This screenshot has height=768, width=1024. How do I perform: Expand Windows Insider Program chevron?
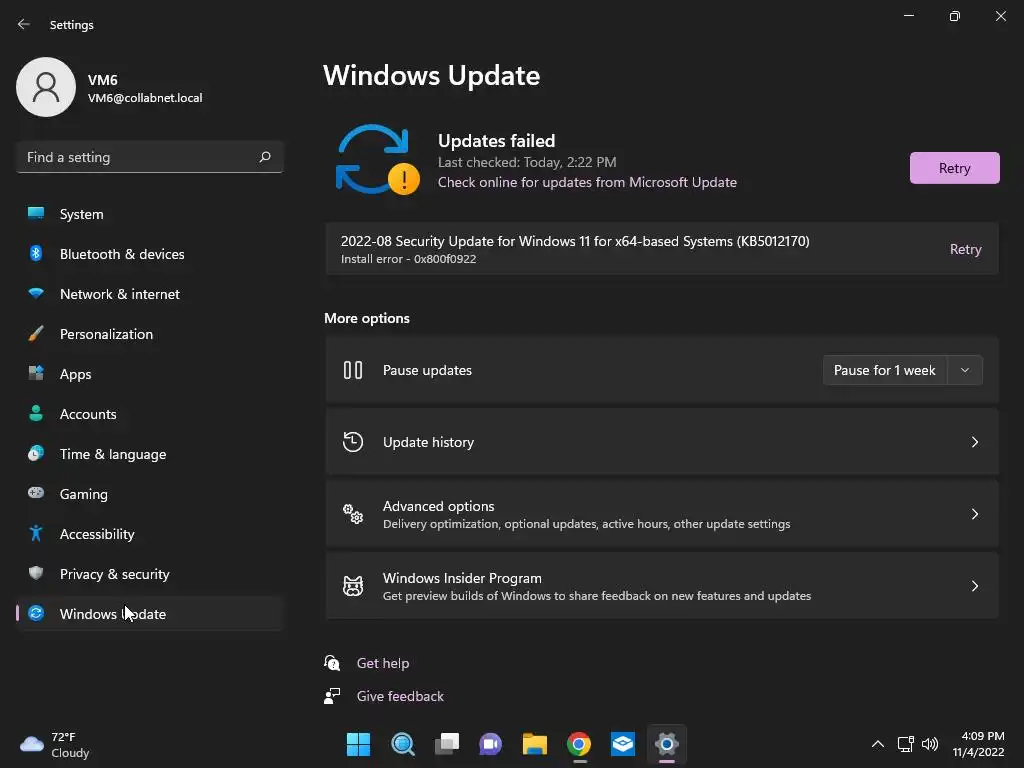coord(974,586)
